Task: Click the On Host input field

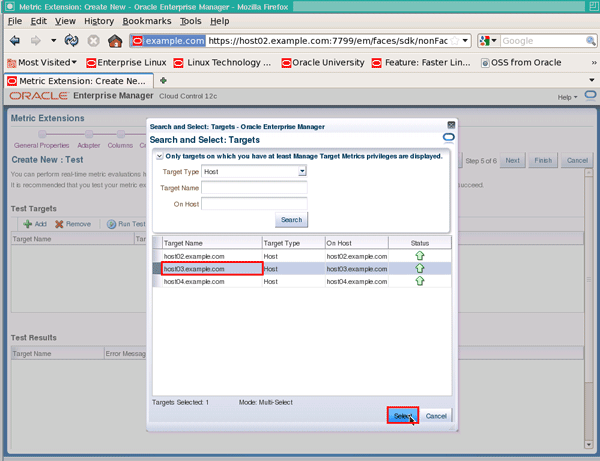Action: click(254, 204)
